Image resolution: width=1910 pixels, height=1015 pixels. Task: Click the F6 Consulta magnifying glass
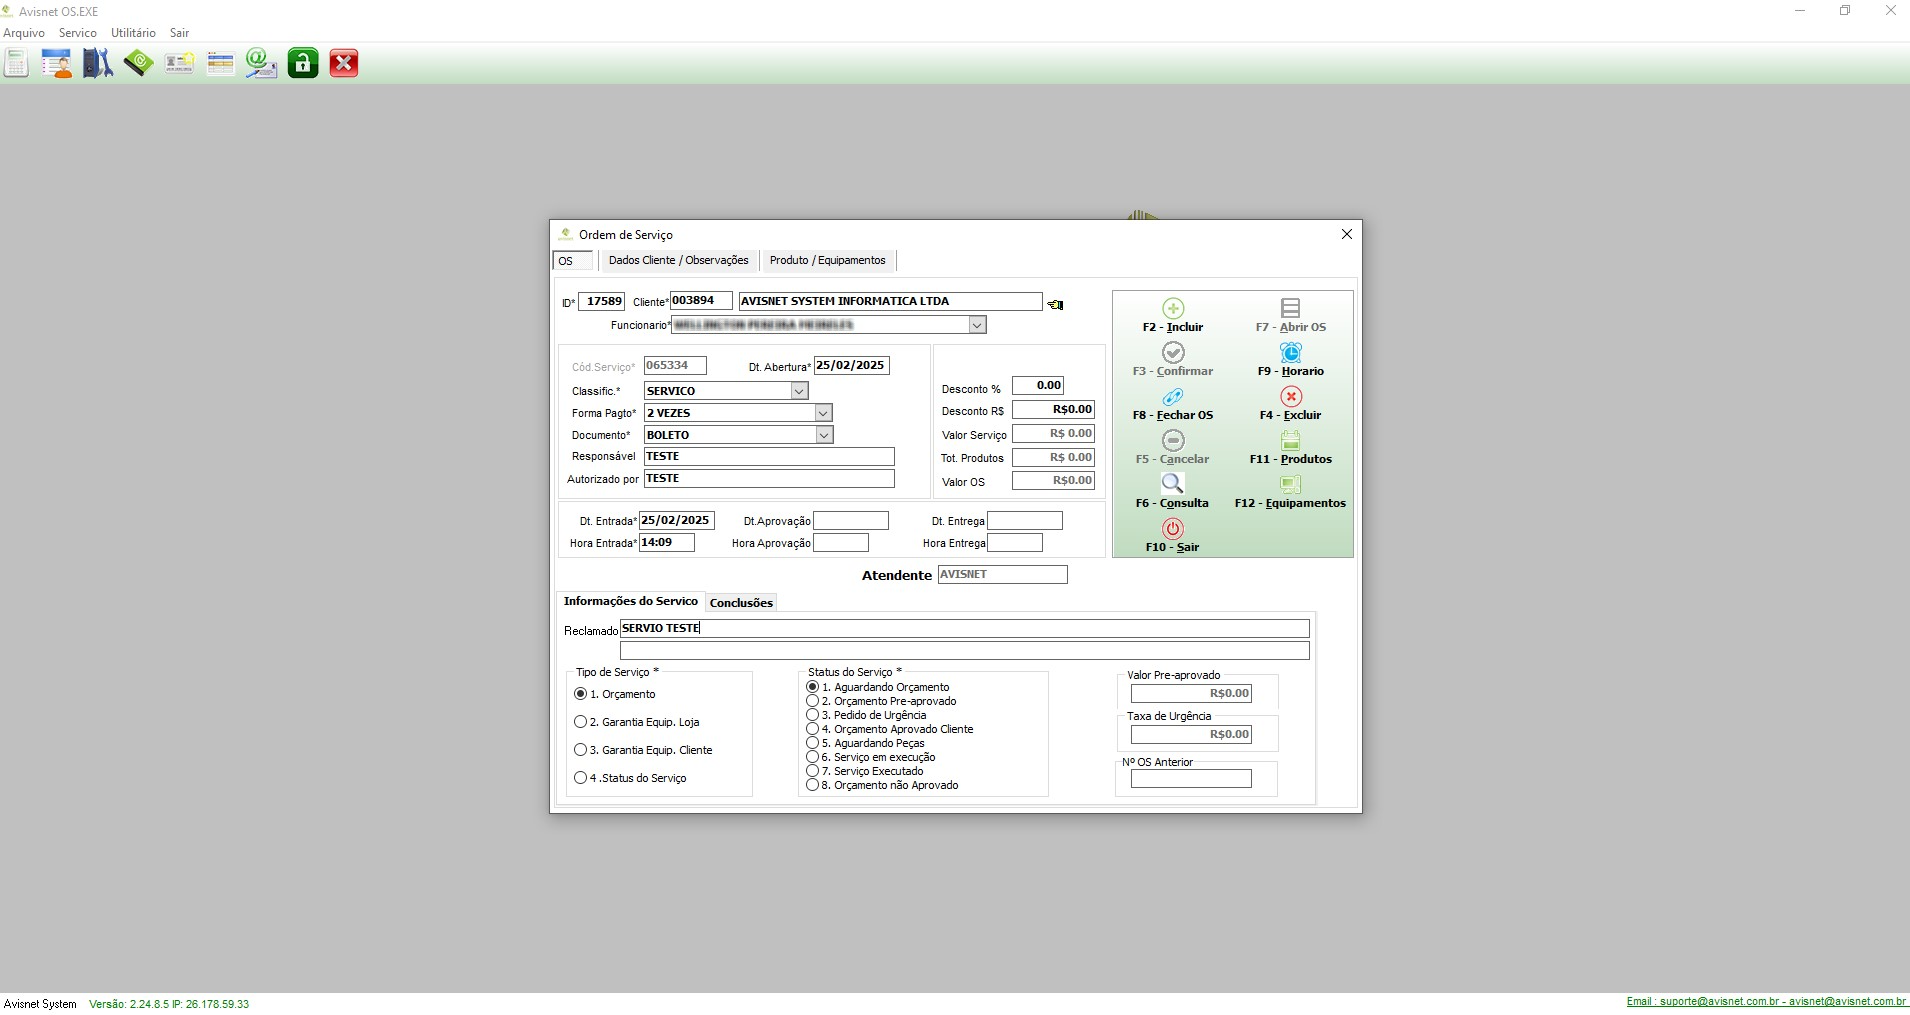pos(1172,485)
